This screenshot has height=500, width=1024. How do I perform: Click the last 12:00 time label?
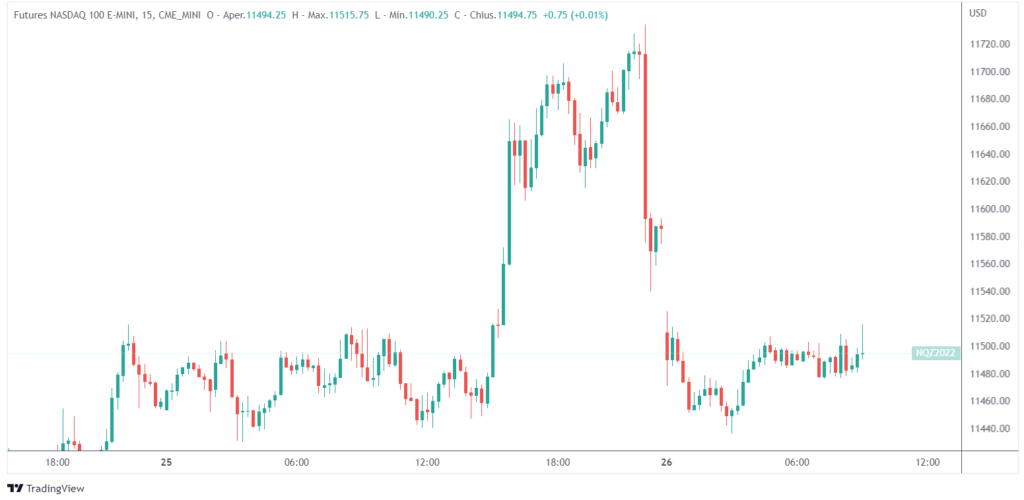927,462
